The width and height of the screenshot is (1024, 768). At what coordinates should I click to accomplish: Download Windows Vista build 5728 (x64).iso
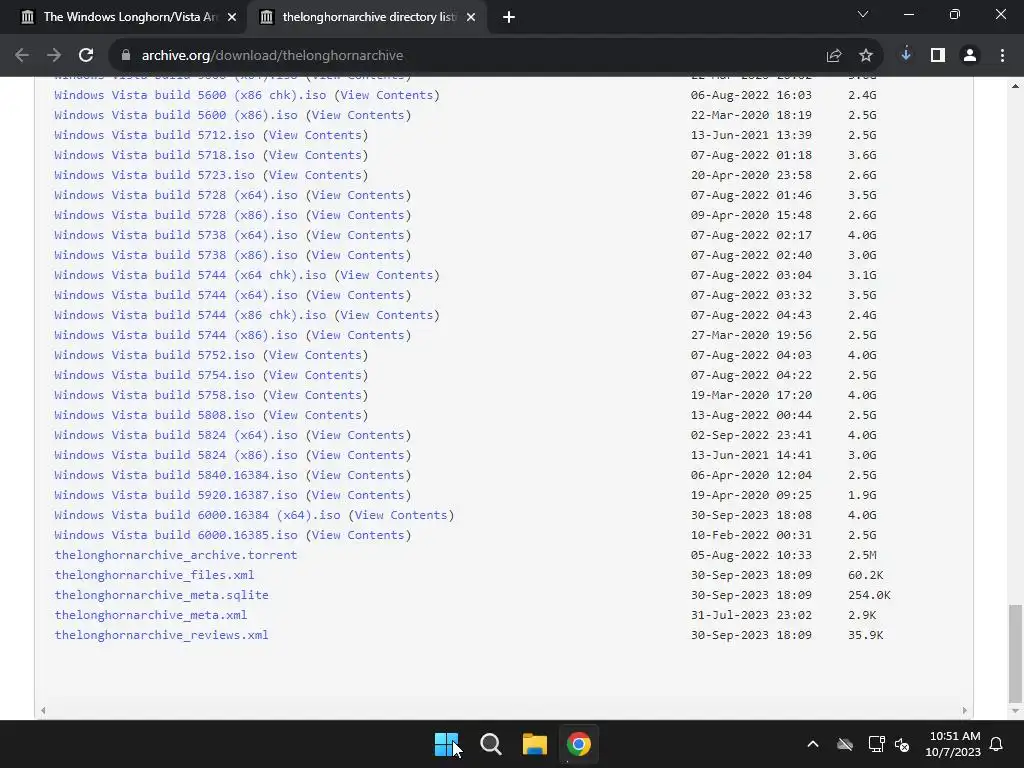click(176, 195)
